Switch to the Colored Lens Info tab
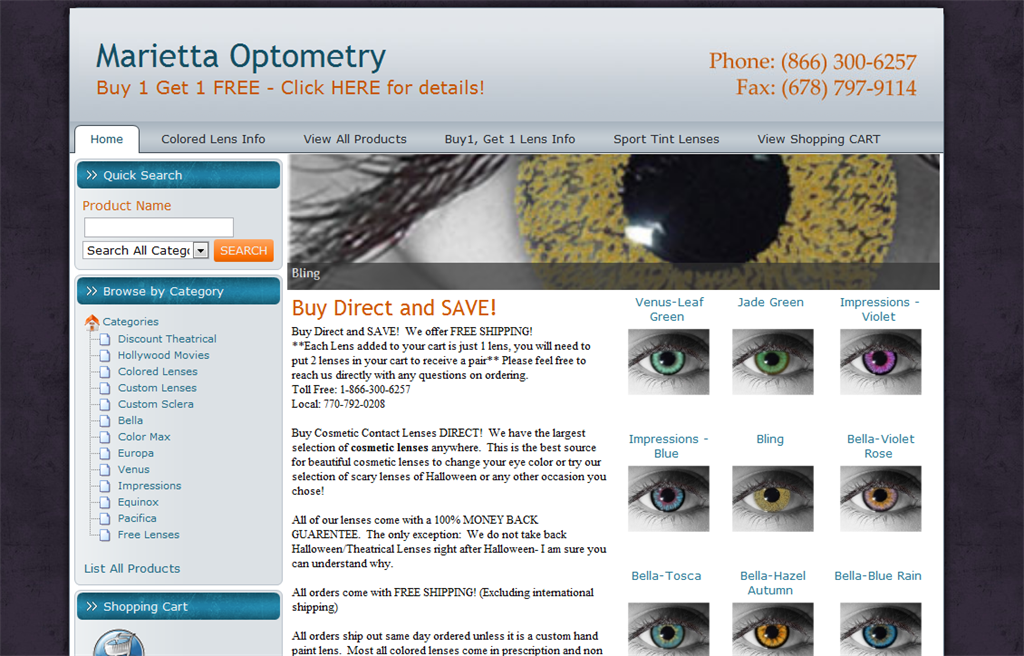1024x656 pixels. coord(213,139)
